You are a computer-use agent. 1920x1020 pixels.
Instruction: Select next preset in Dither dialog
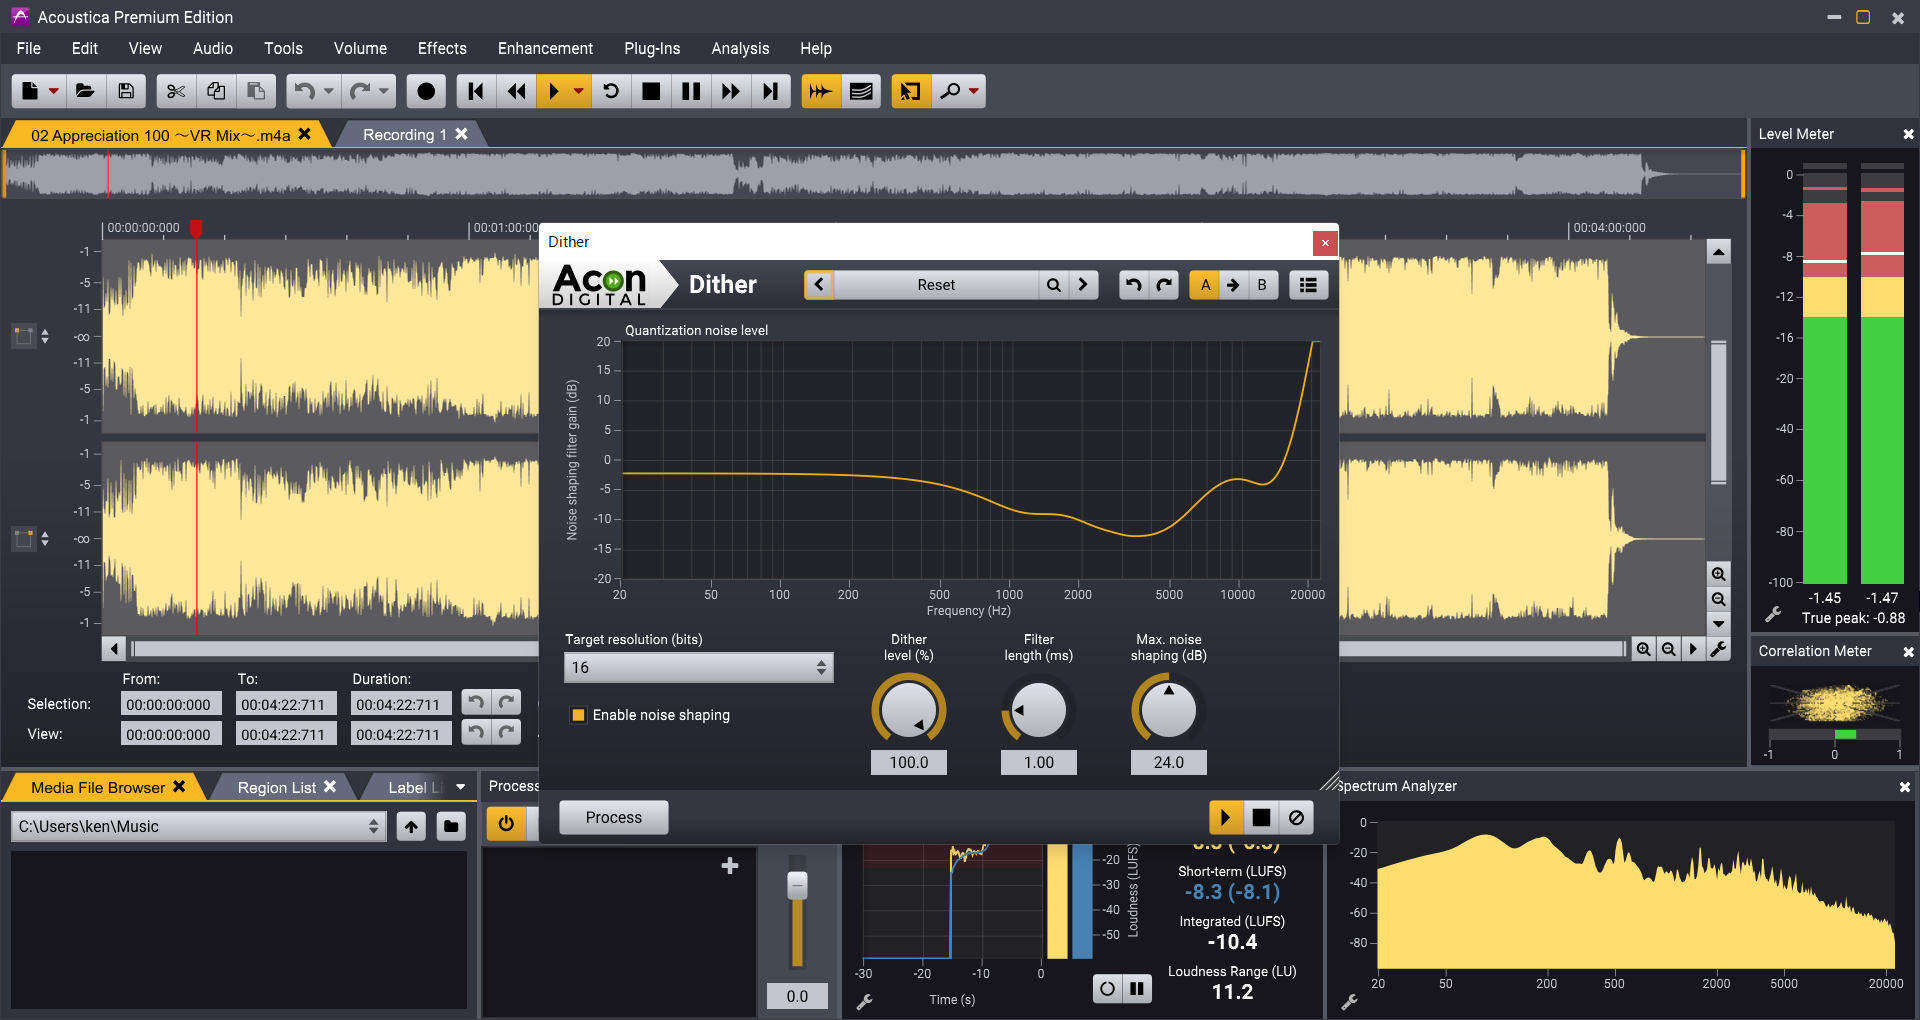coord(1083,285)
